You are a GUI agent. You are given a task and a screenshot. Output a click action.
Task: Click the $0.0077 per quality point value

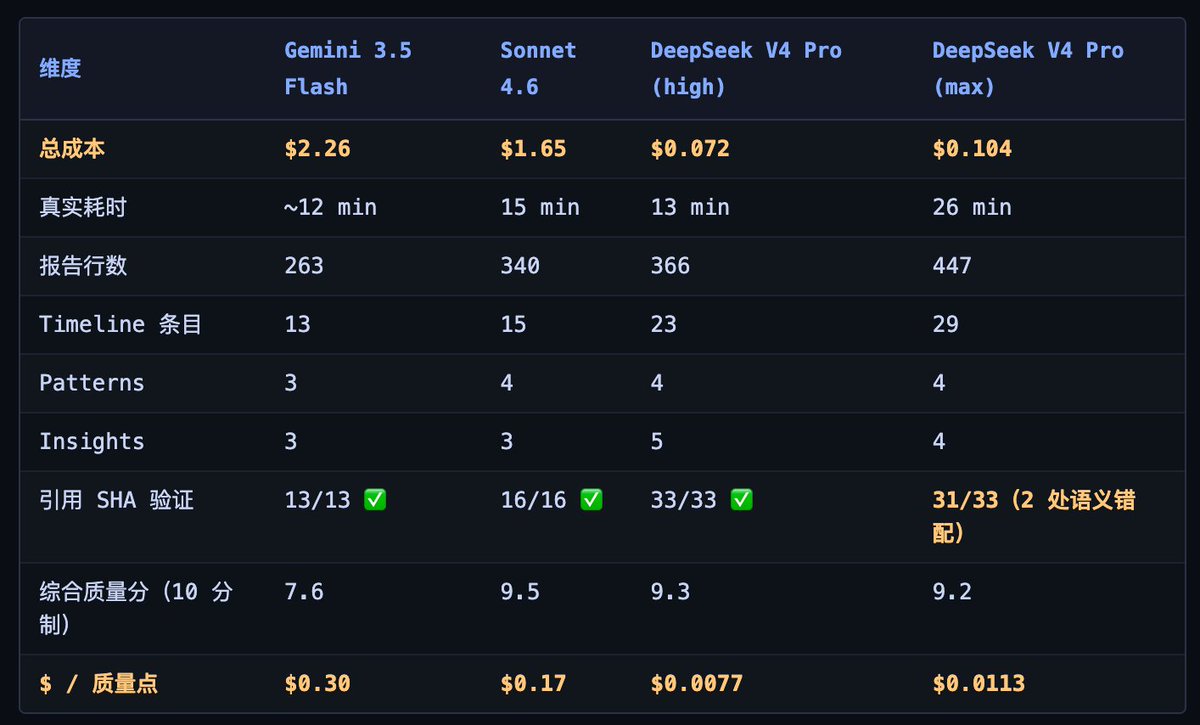(697, 684)
